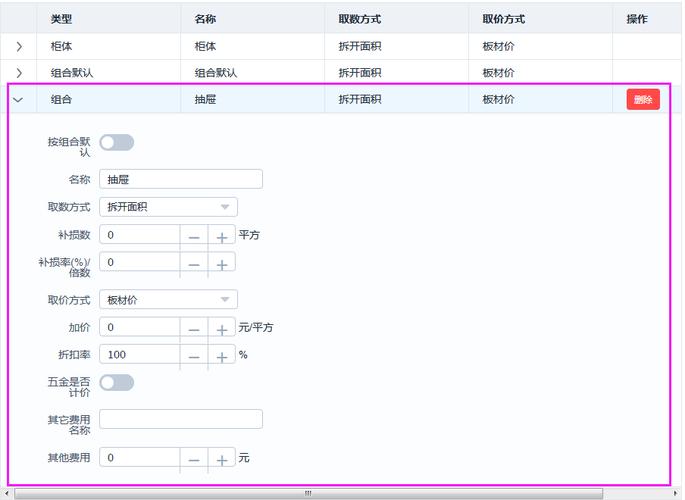
Task: Open the 取价方式 dropdown showing 板材价
Action: [x=168, y=300]
